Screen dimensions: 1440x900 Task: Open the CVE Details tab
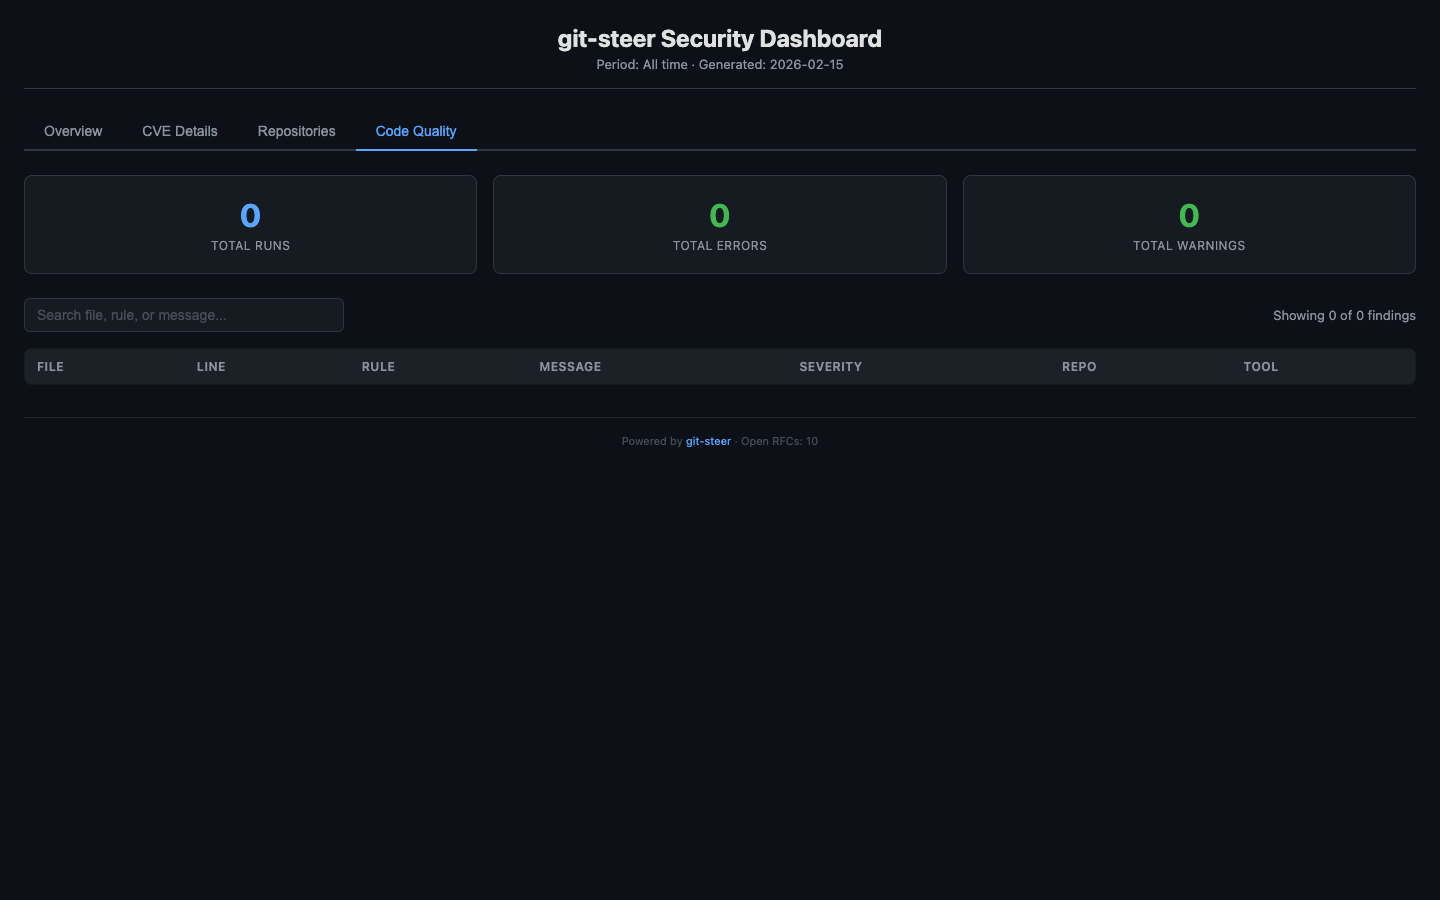180,131
